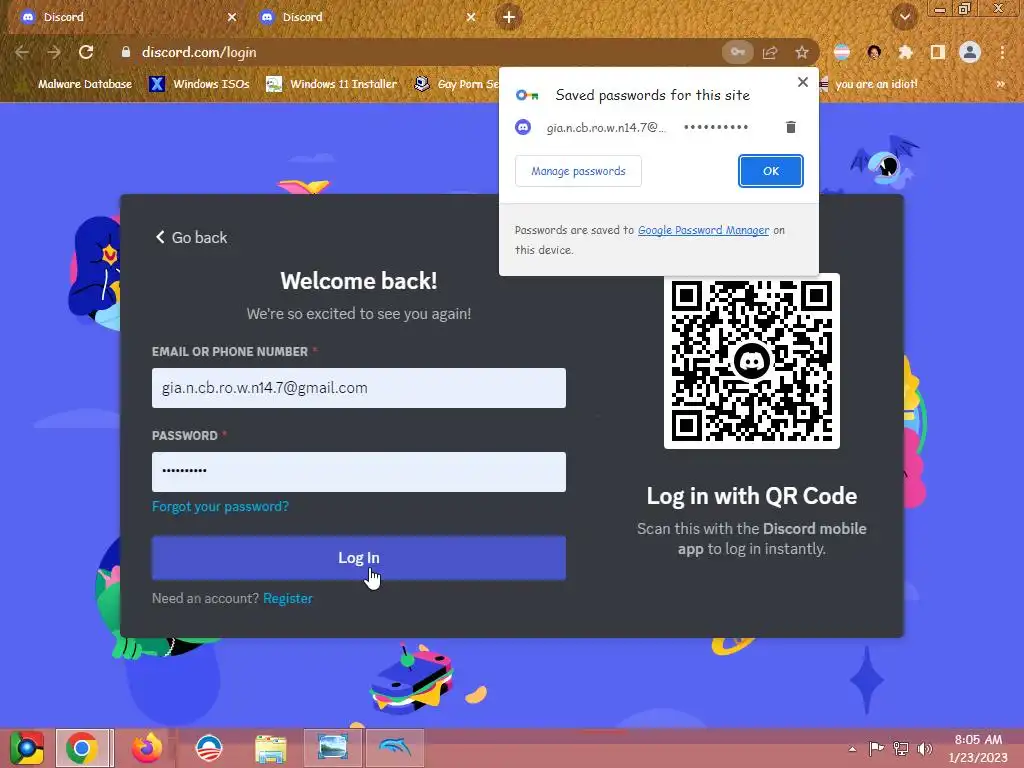Click the browser back arrow
Viewport: 1024px width, 768px height.
pos(22,52)
